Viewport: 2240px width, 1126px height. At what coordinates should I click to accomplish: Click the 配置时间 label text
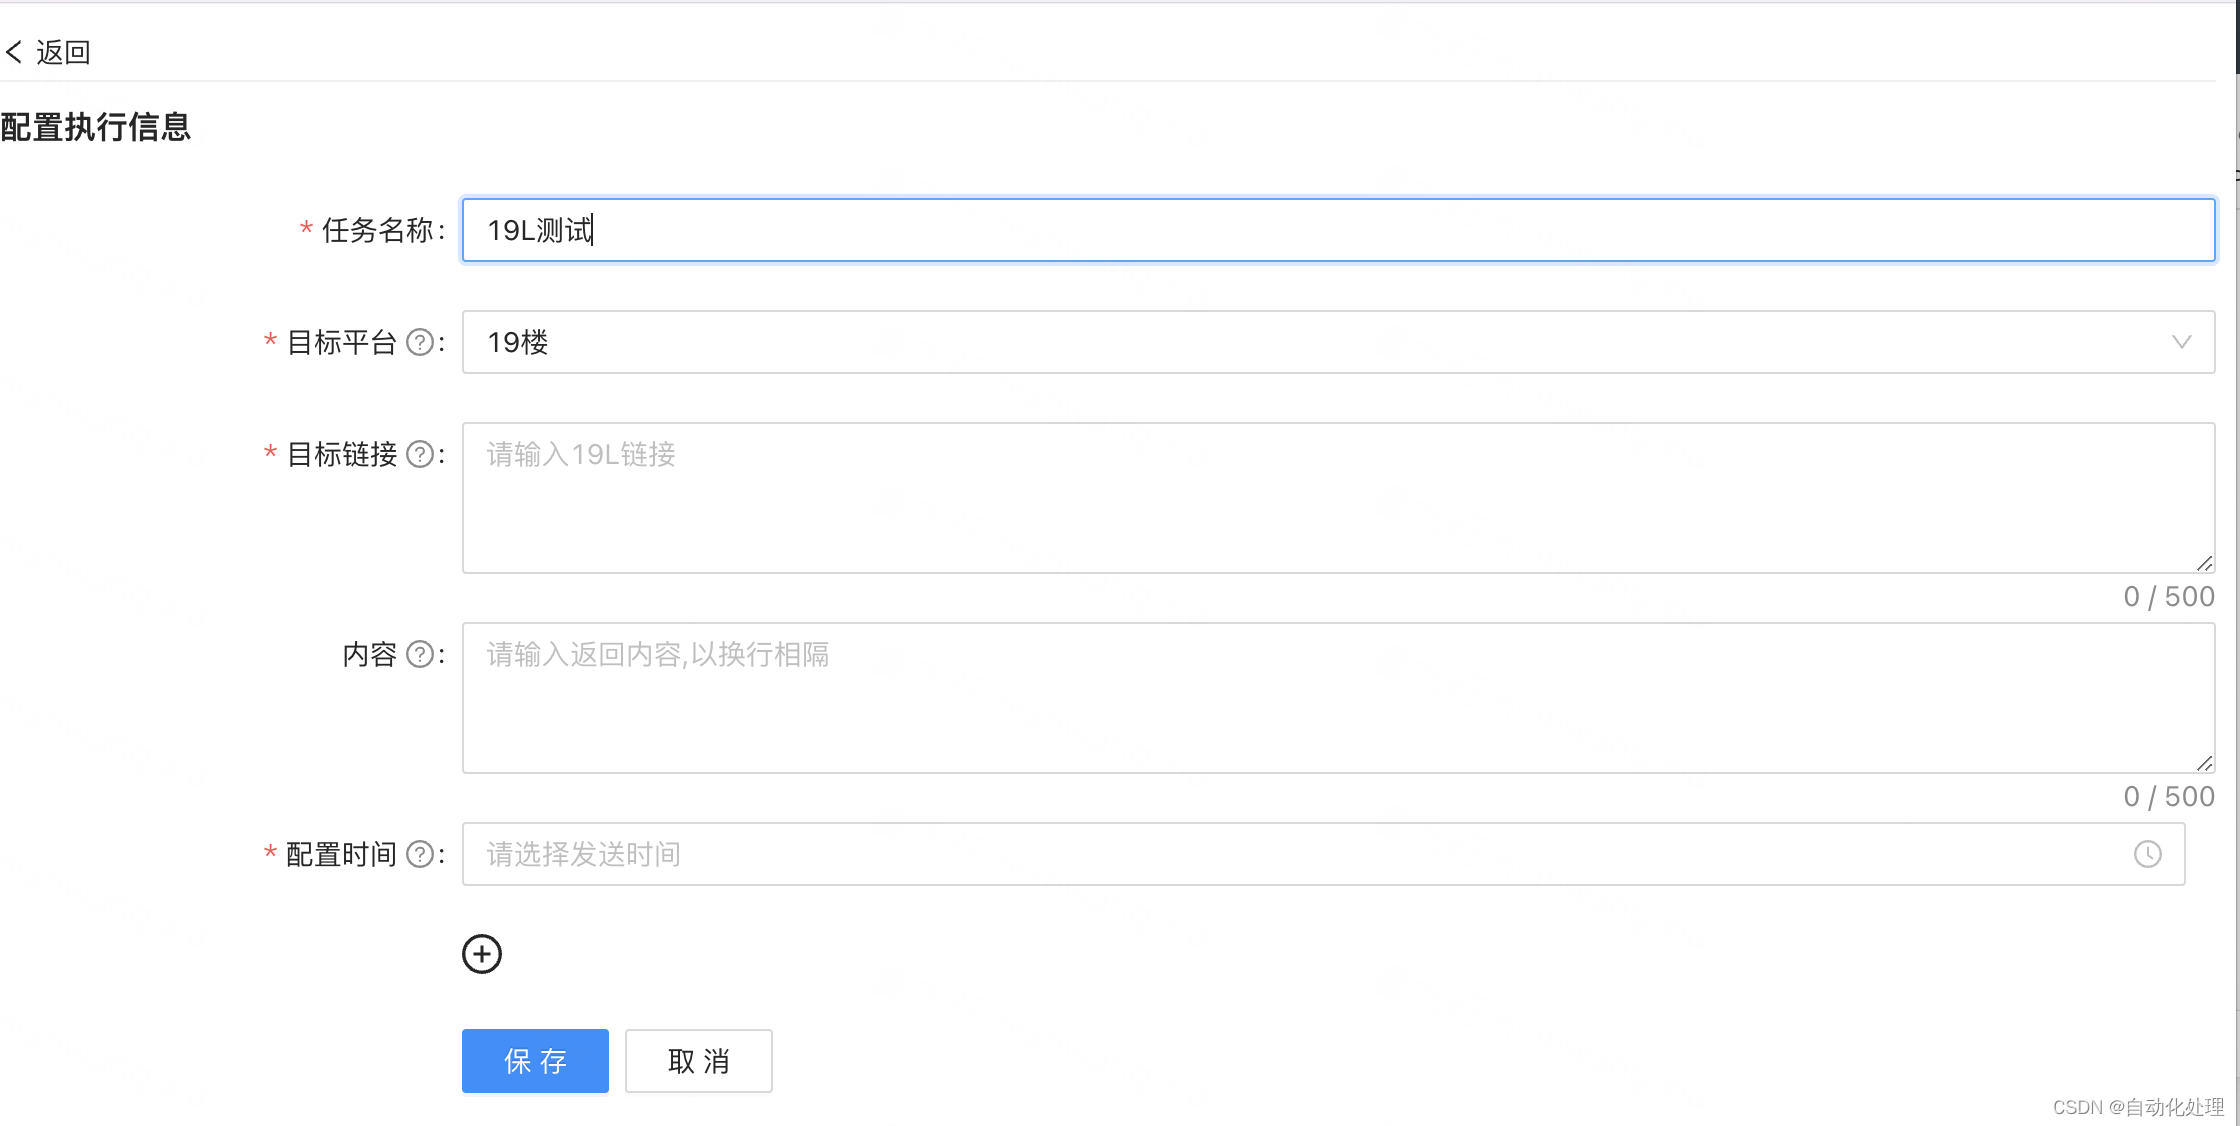pos(342,855)
